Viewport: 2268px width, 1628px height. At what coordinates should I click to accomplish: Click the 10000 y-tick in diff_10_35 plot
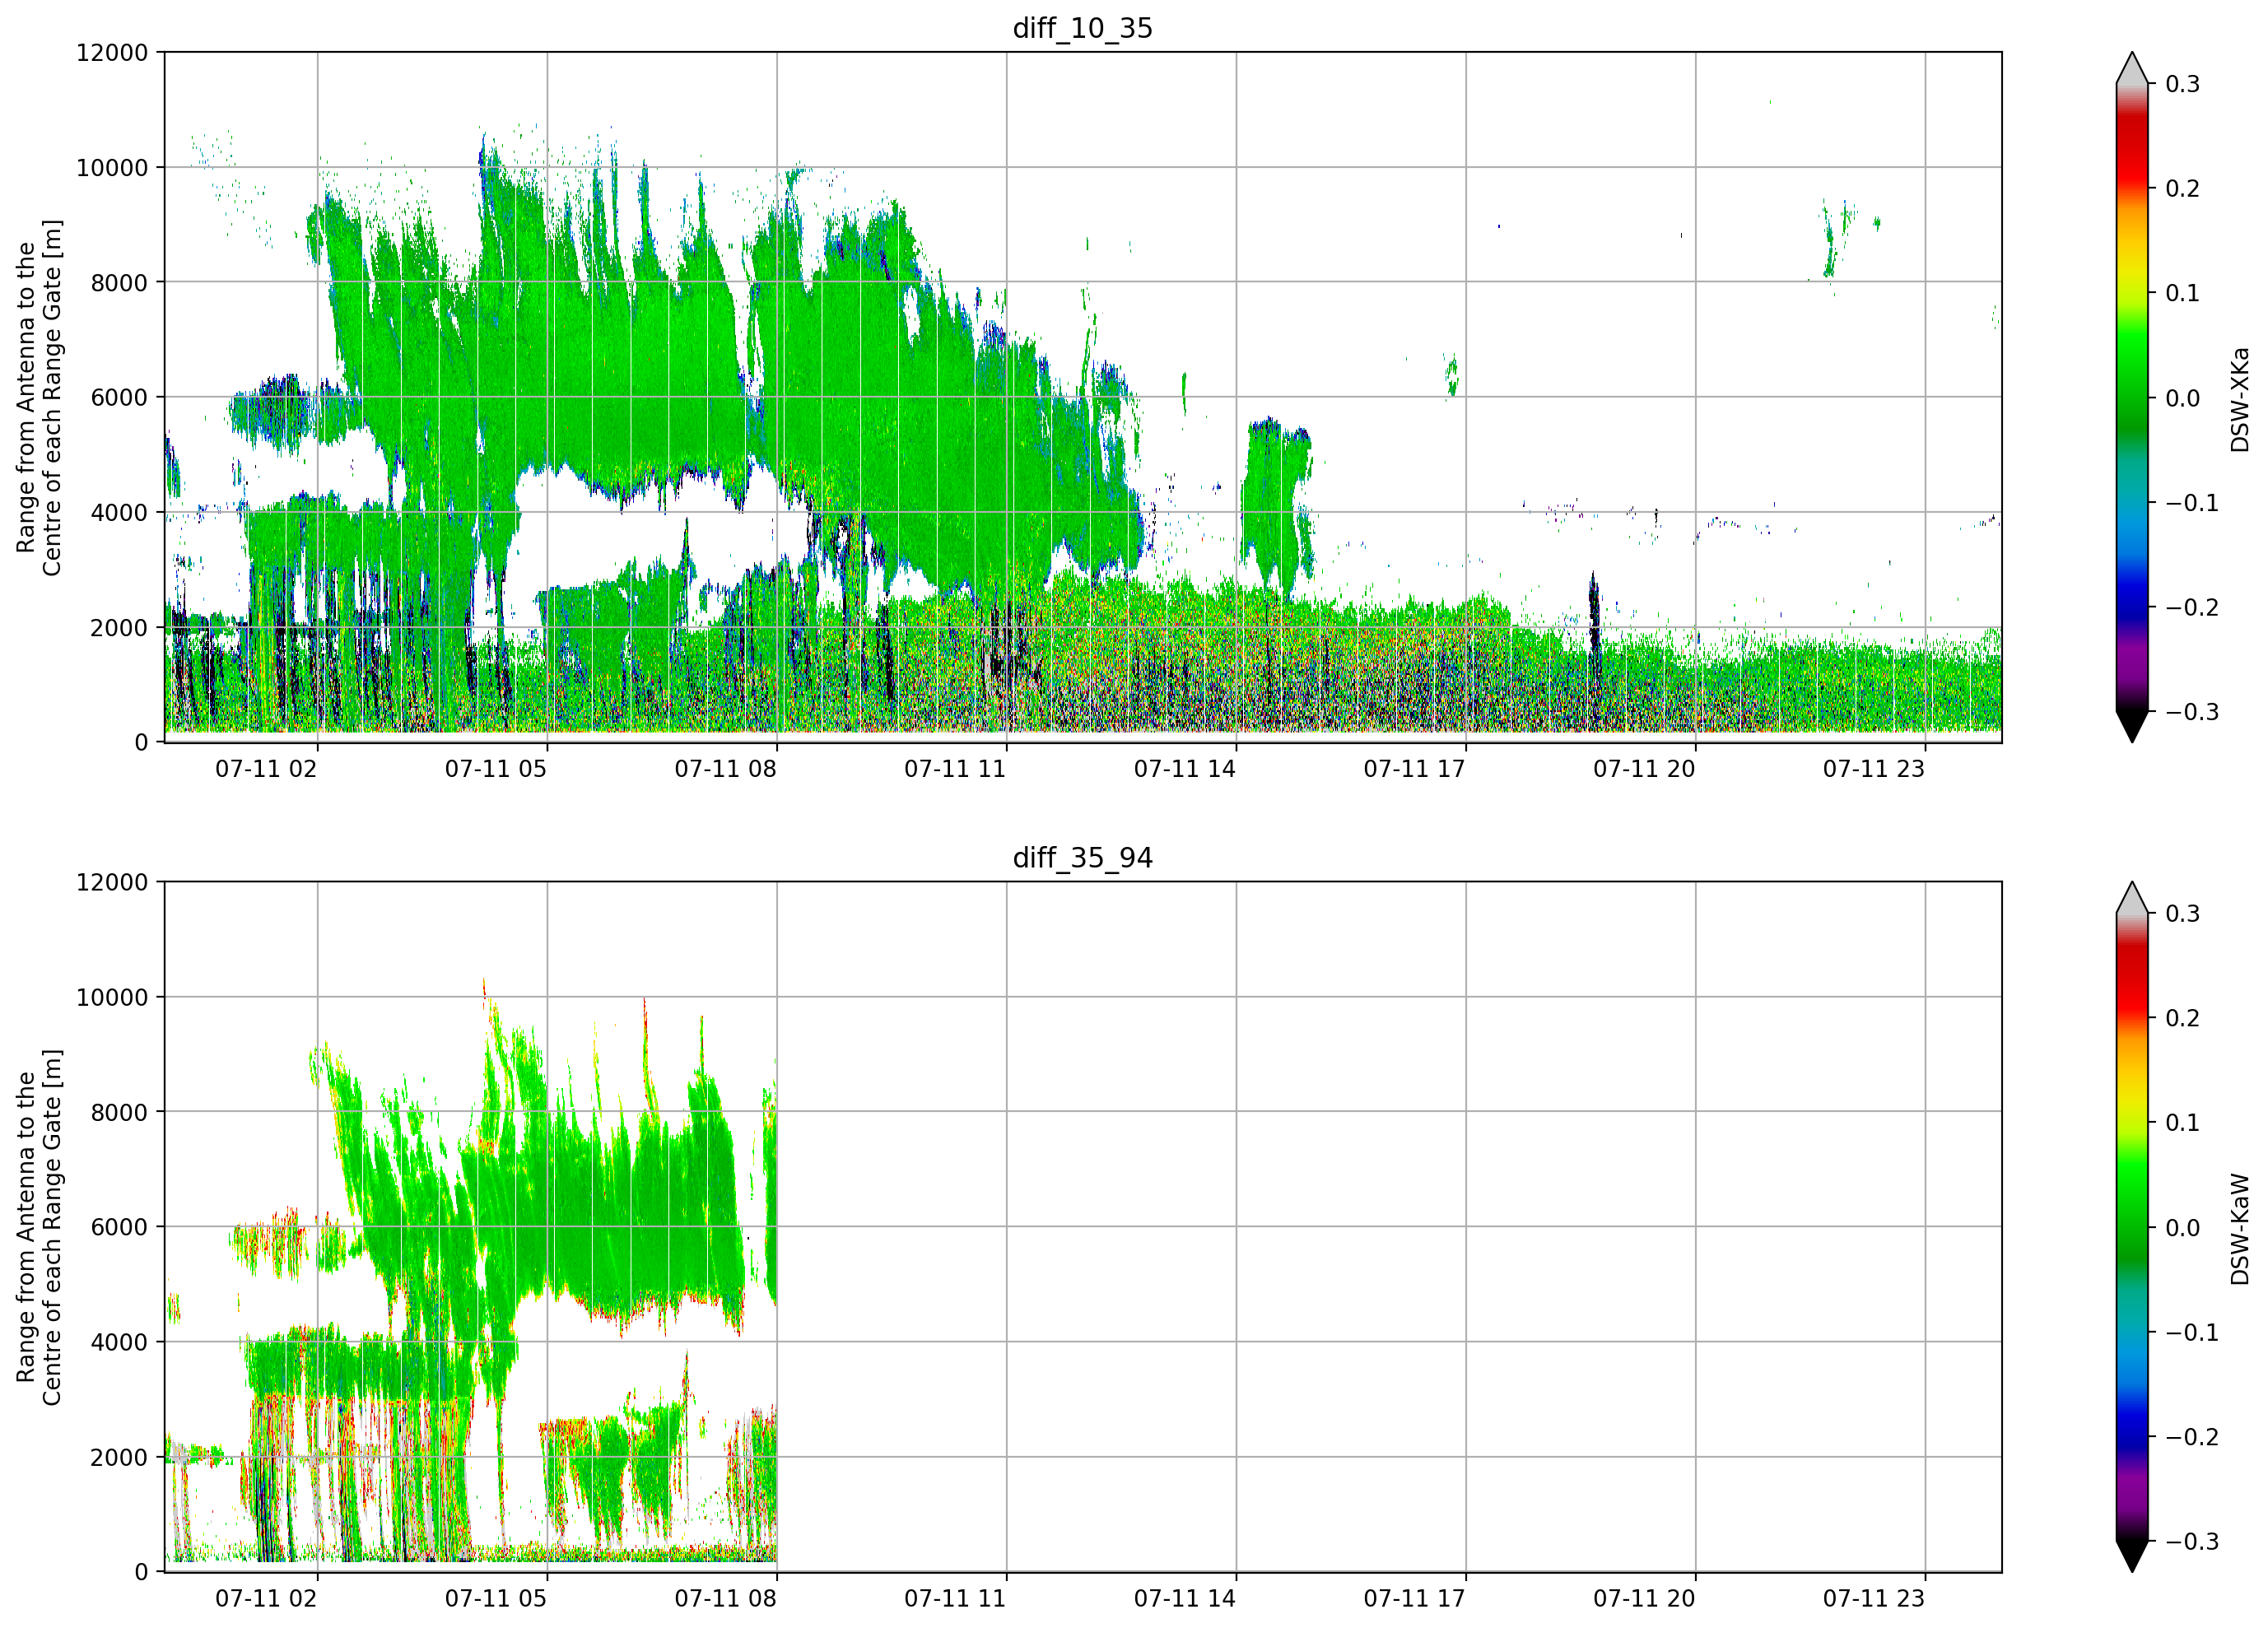112,167
